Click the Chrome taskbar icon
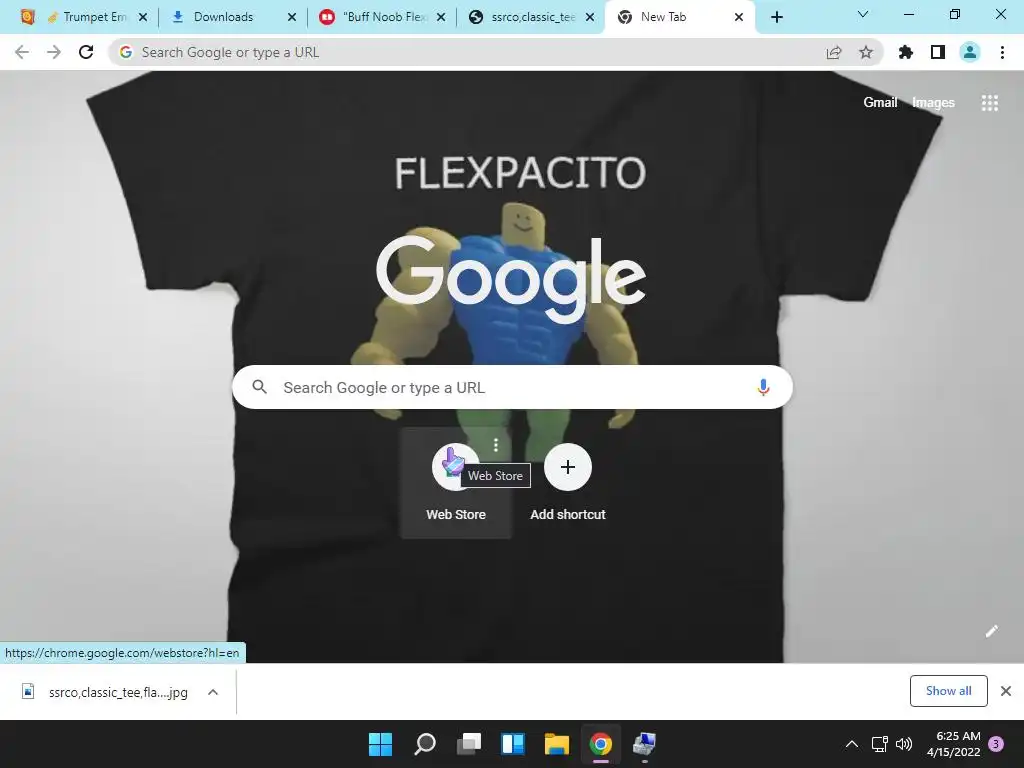The image size is (1024, 768). (x=601, y=744)
